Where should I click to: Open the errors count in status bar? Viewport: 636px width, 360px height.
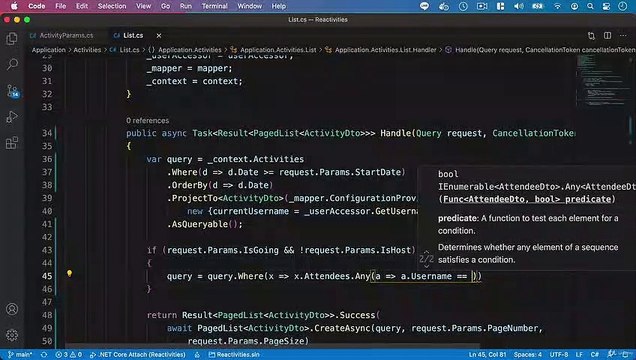coord(62,355)
